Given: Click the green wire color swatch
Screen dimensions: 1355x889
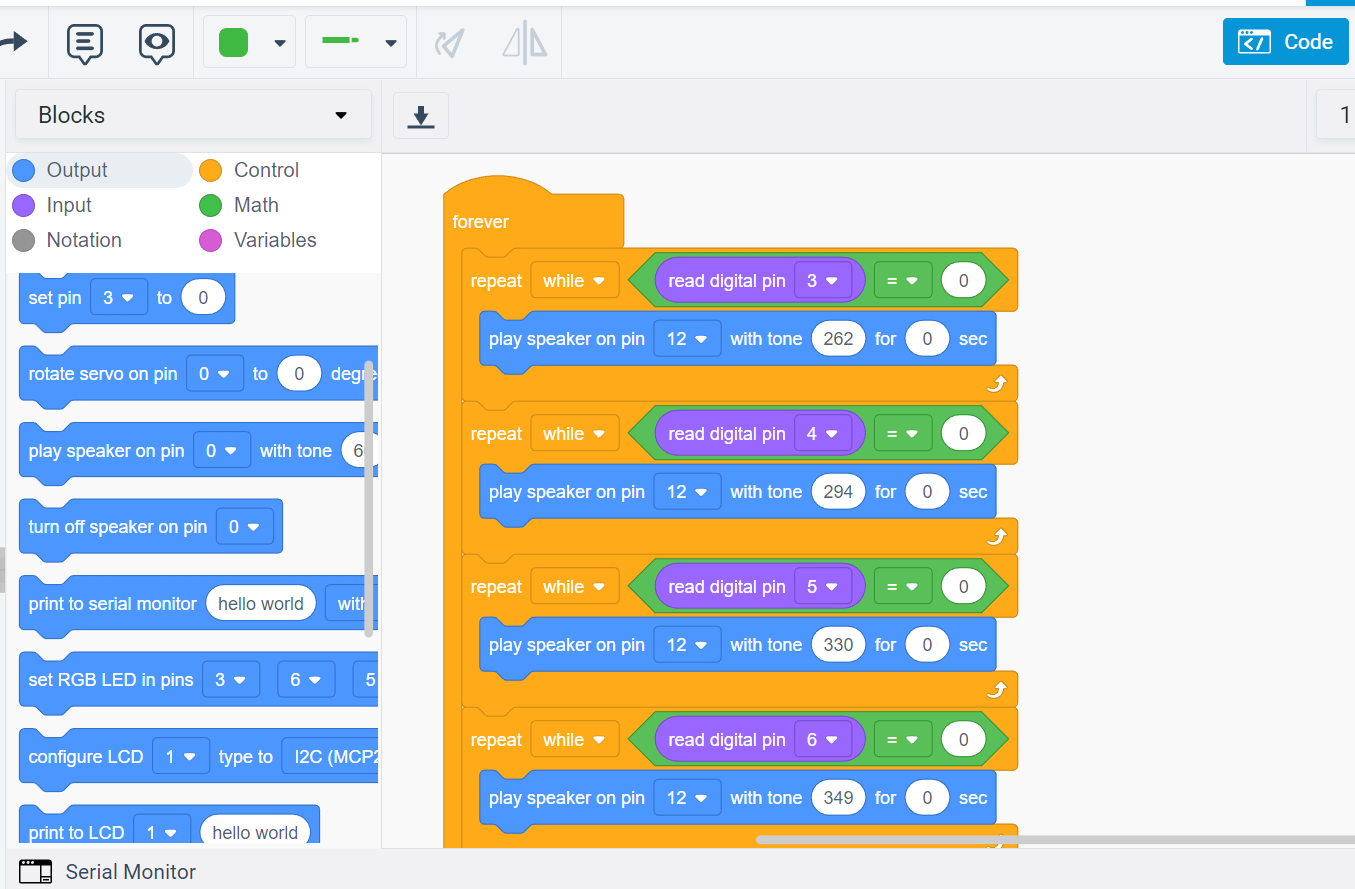Looking at the screenshot, I should pyautogui.click(x=233, y=42).
